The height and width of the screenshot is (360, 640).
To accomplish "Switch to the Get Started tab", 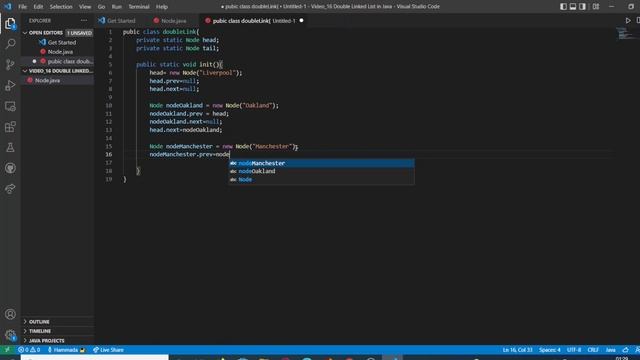I will (121, 20).
